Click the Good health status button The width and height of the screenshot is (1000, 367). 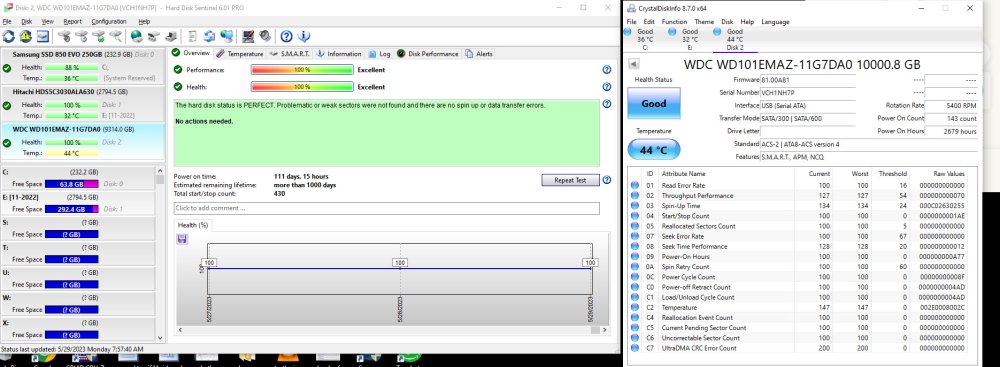[654, 103]
